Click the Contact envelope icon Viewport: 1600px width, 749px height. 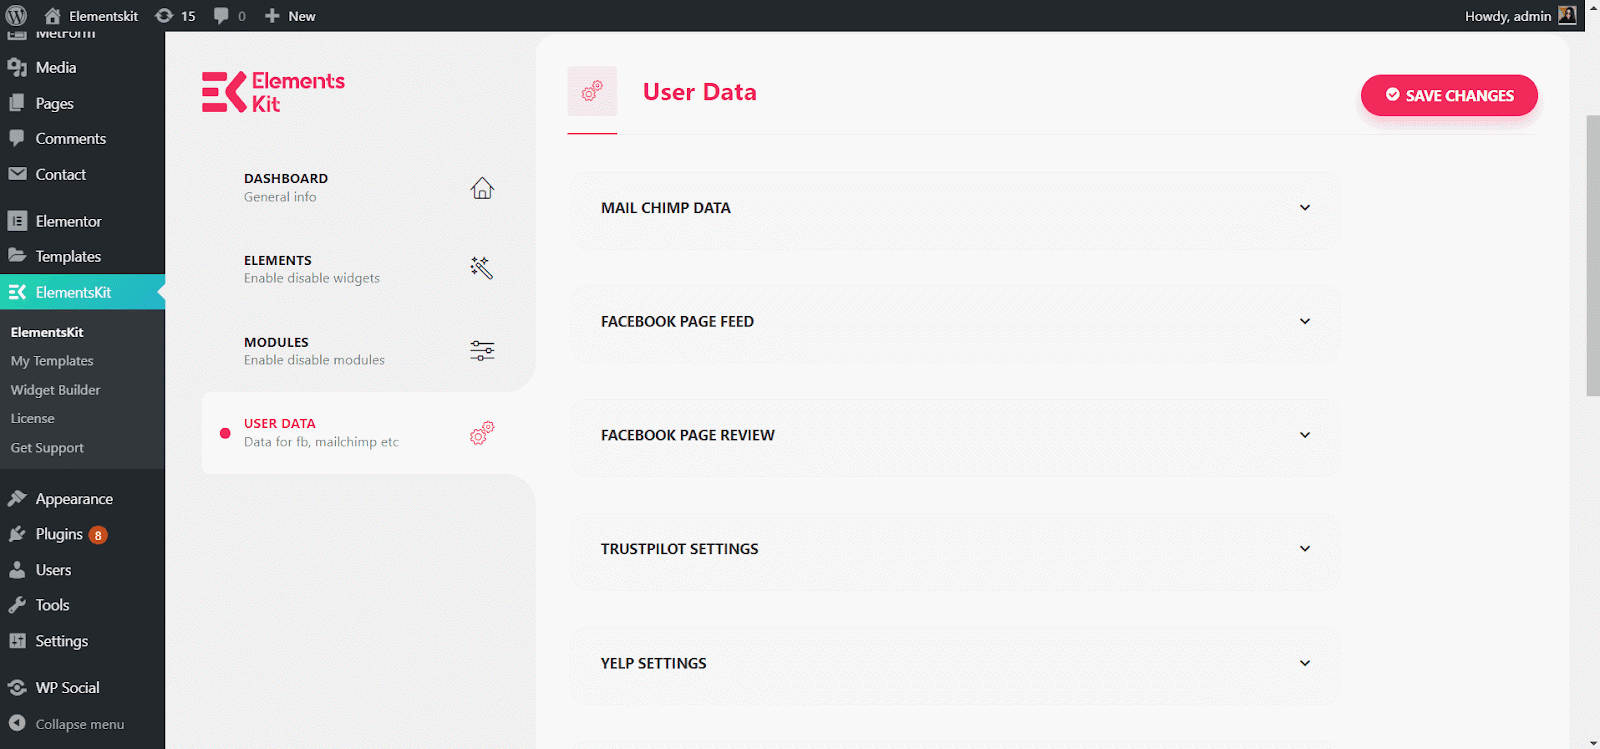click(17, 174)
